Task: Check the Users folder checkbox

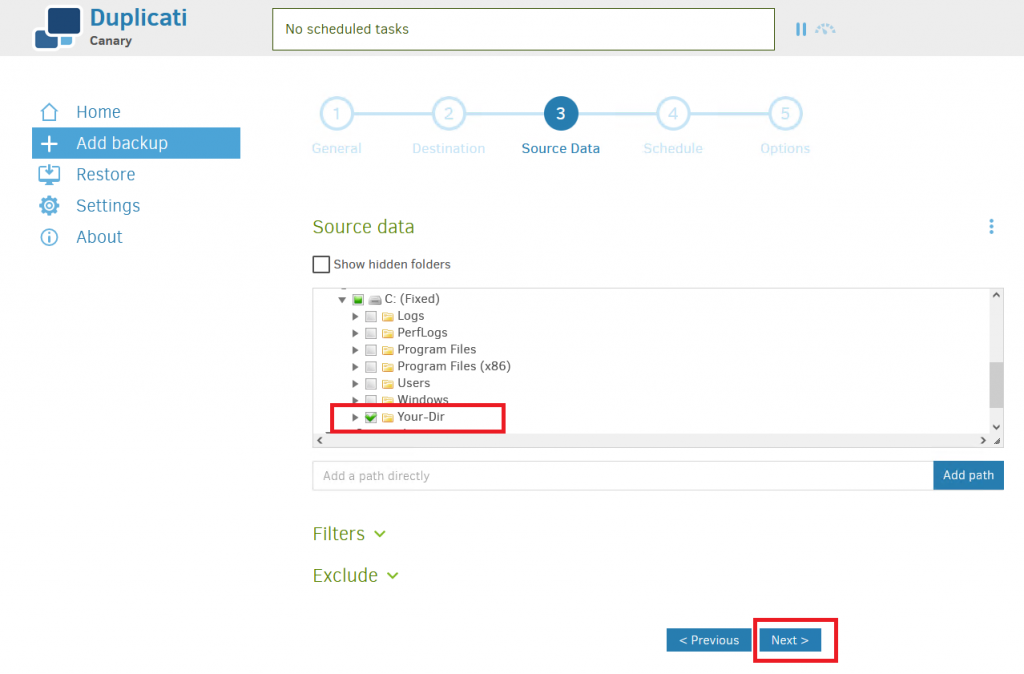Action: [x=371, y=383]
